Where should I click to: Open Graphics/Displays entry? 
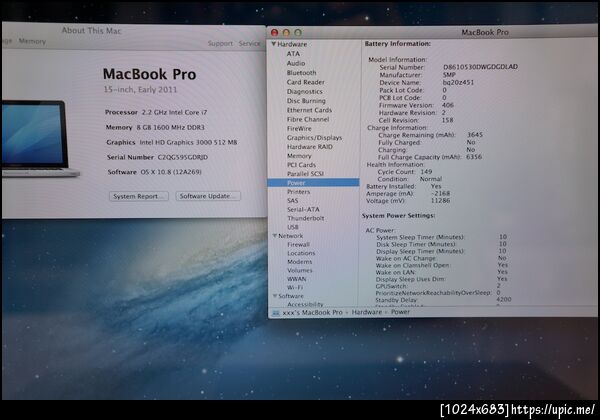tap(315, 138)
